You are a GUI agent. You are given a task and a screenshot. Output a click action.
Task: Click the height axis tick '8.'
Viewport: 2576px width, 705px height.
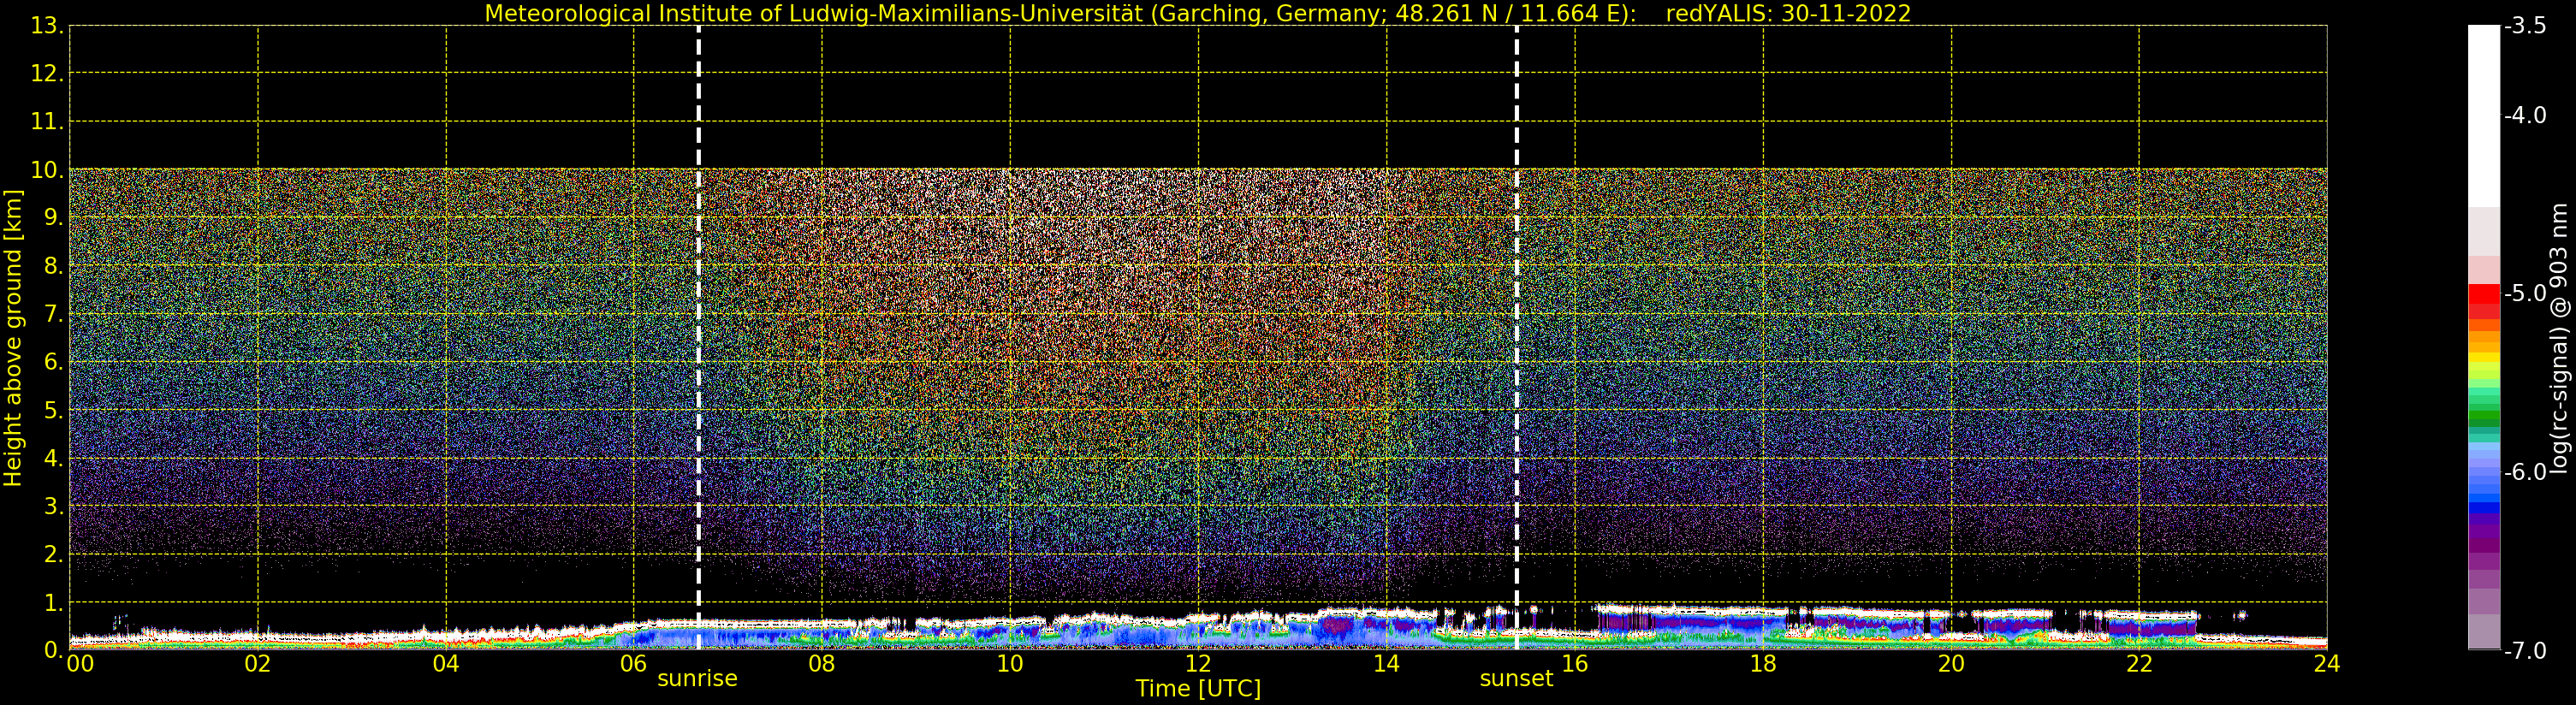click(54, 266)
